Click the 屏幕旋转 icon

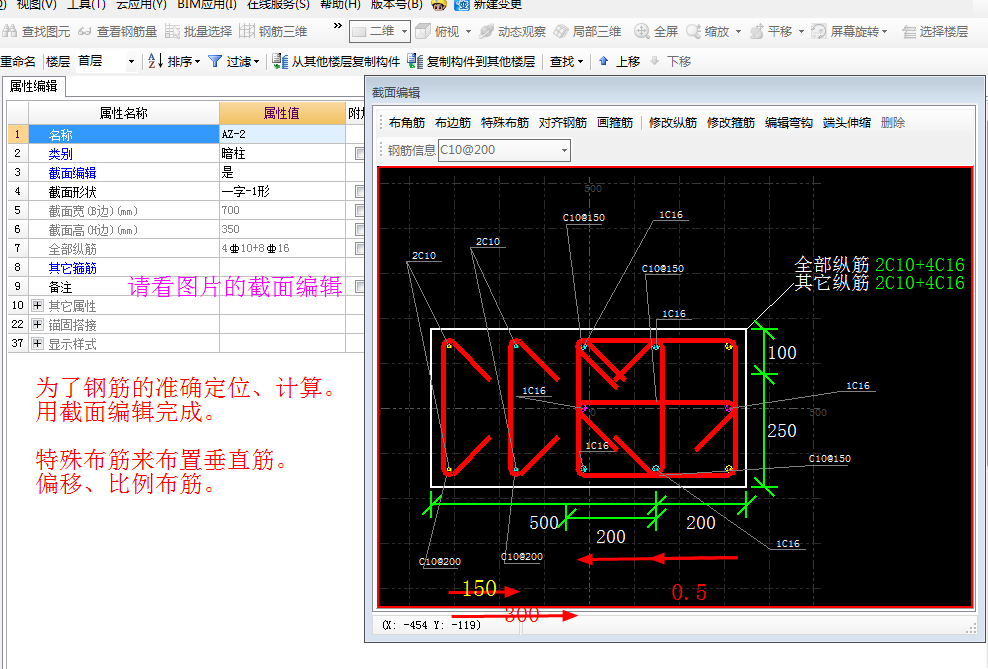[x=819, y=31]
